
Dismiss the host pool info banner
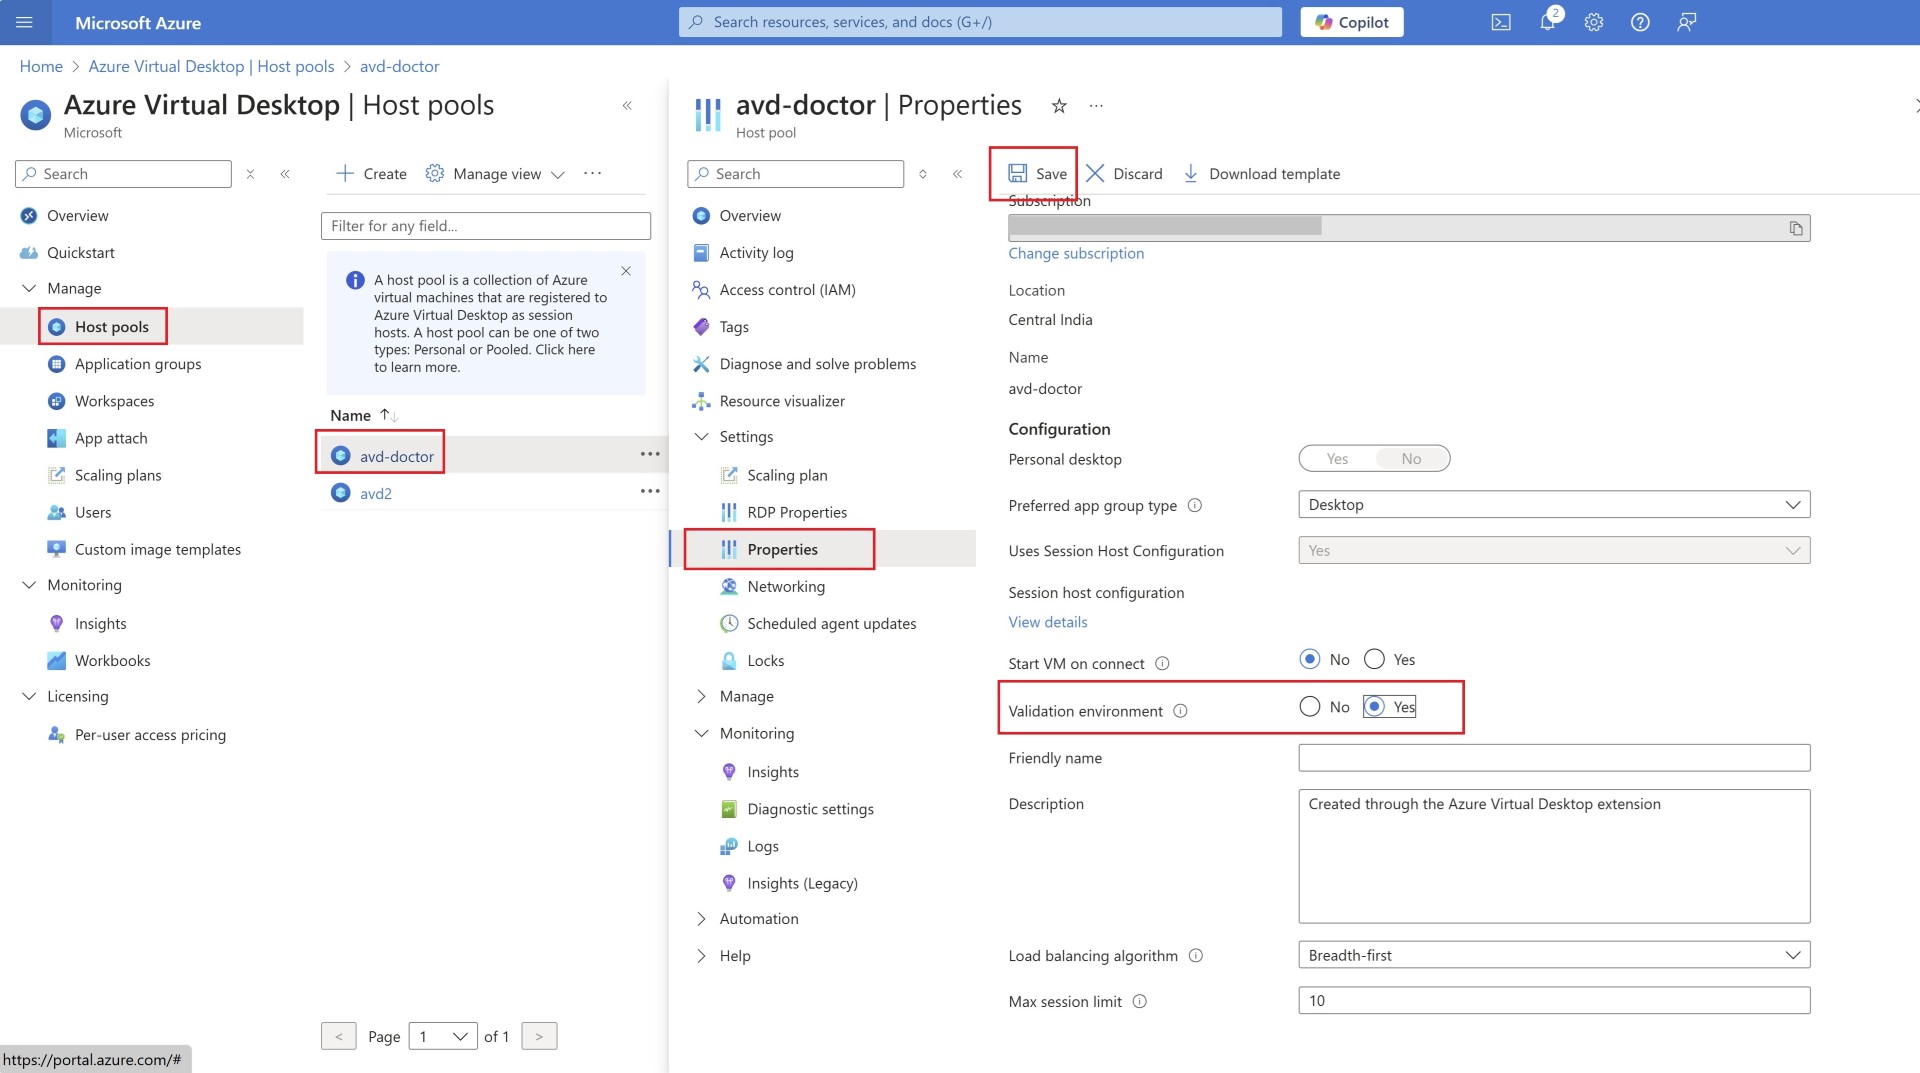(x=626, y=271)
